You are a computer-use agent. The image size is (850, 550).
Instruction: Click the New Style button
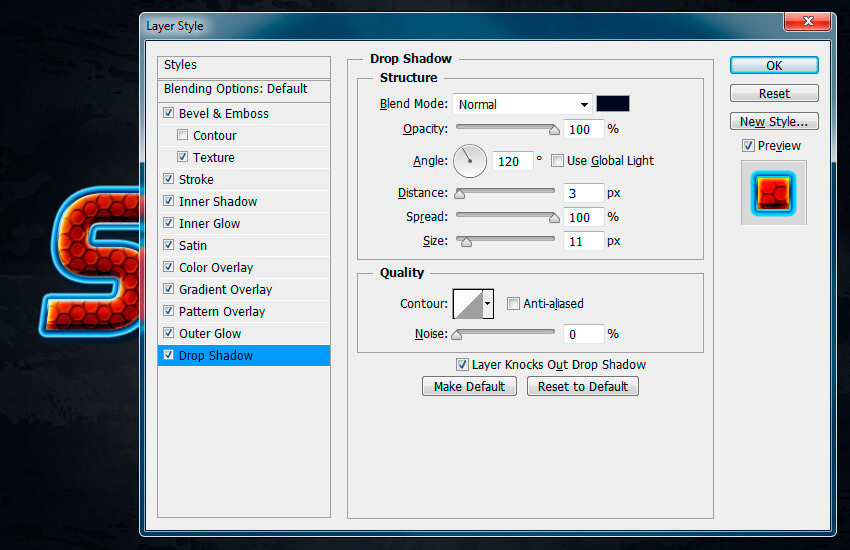click(x=774, y=121)
